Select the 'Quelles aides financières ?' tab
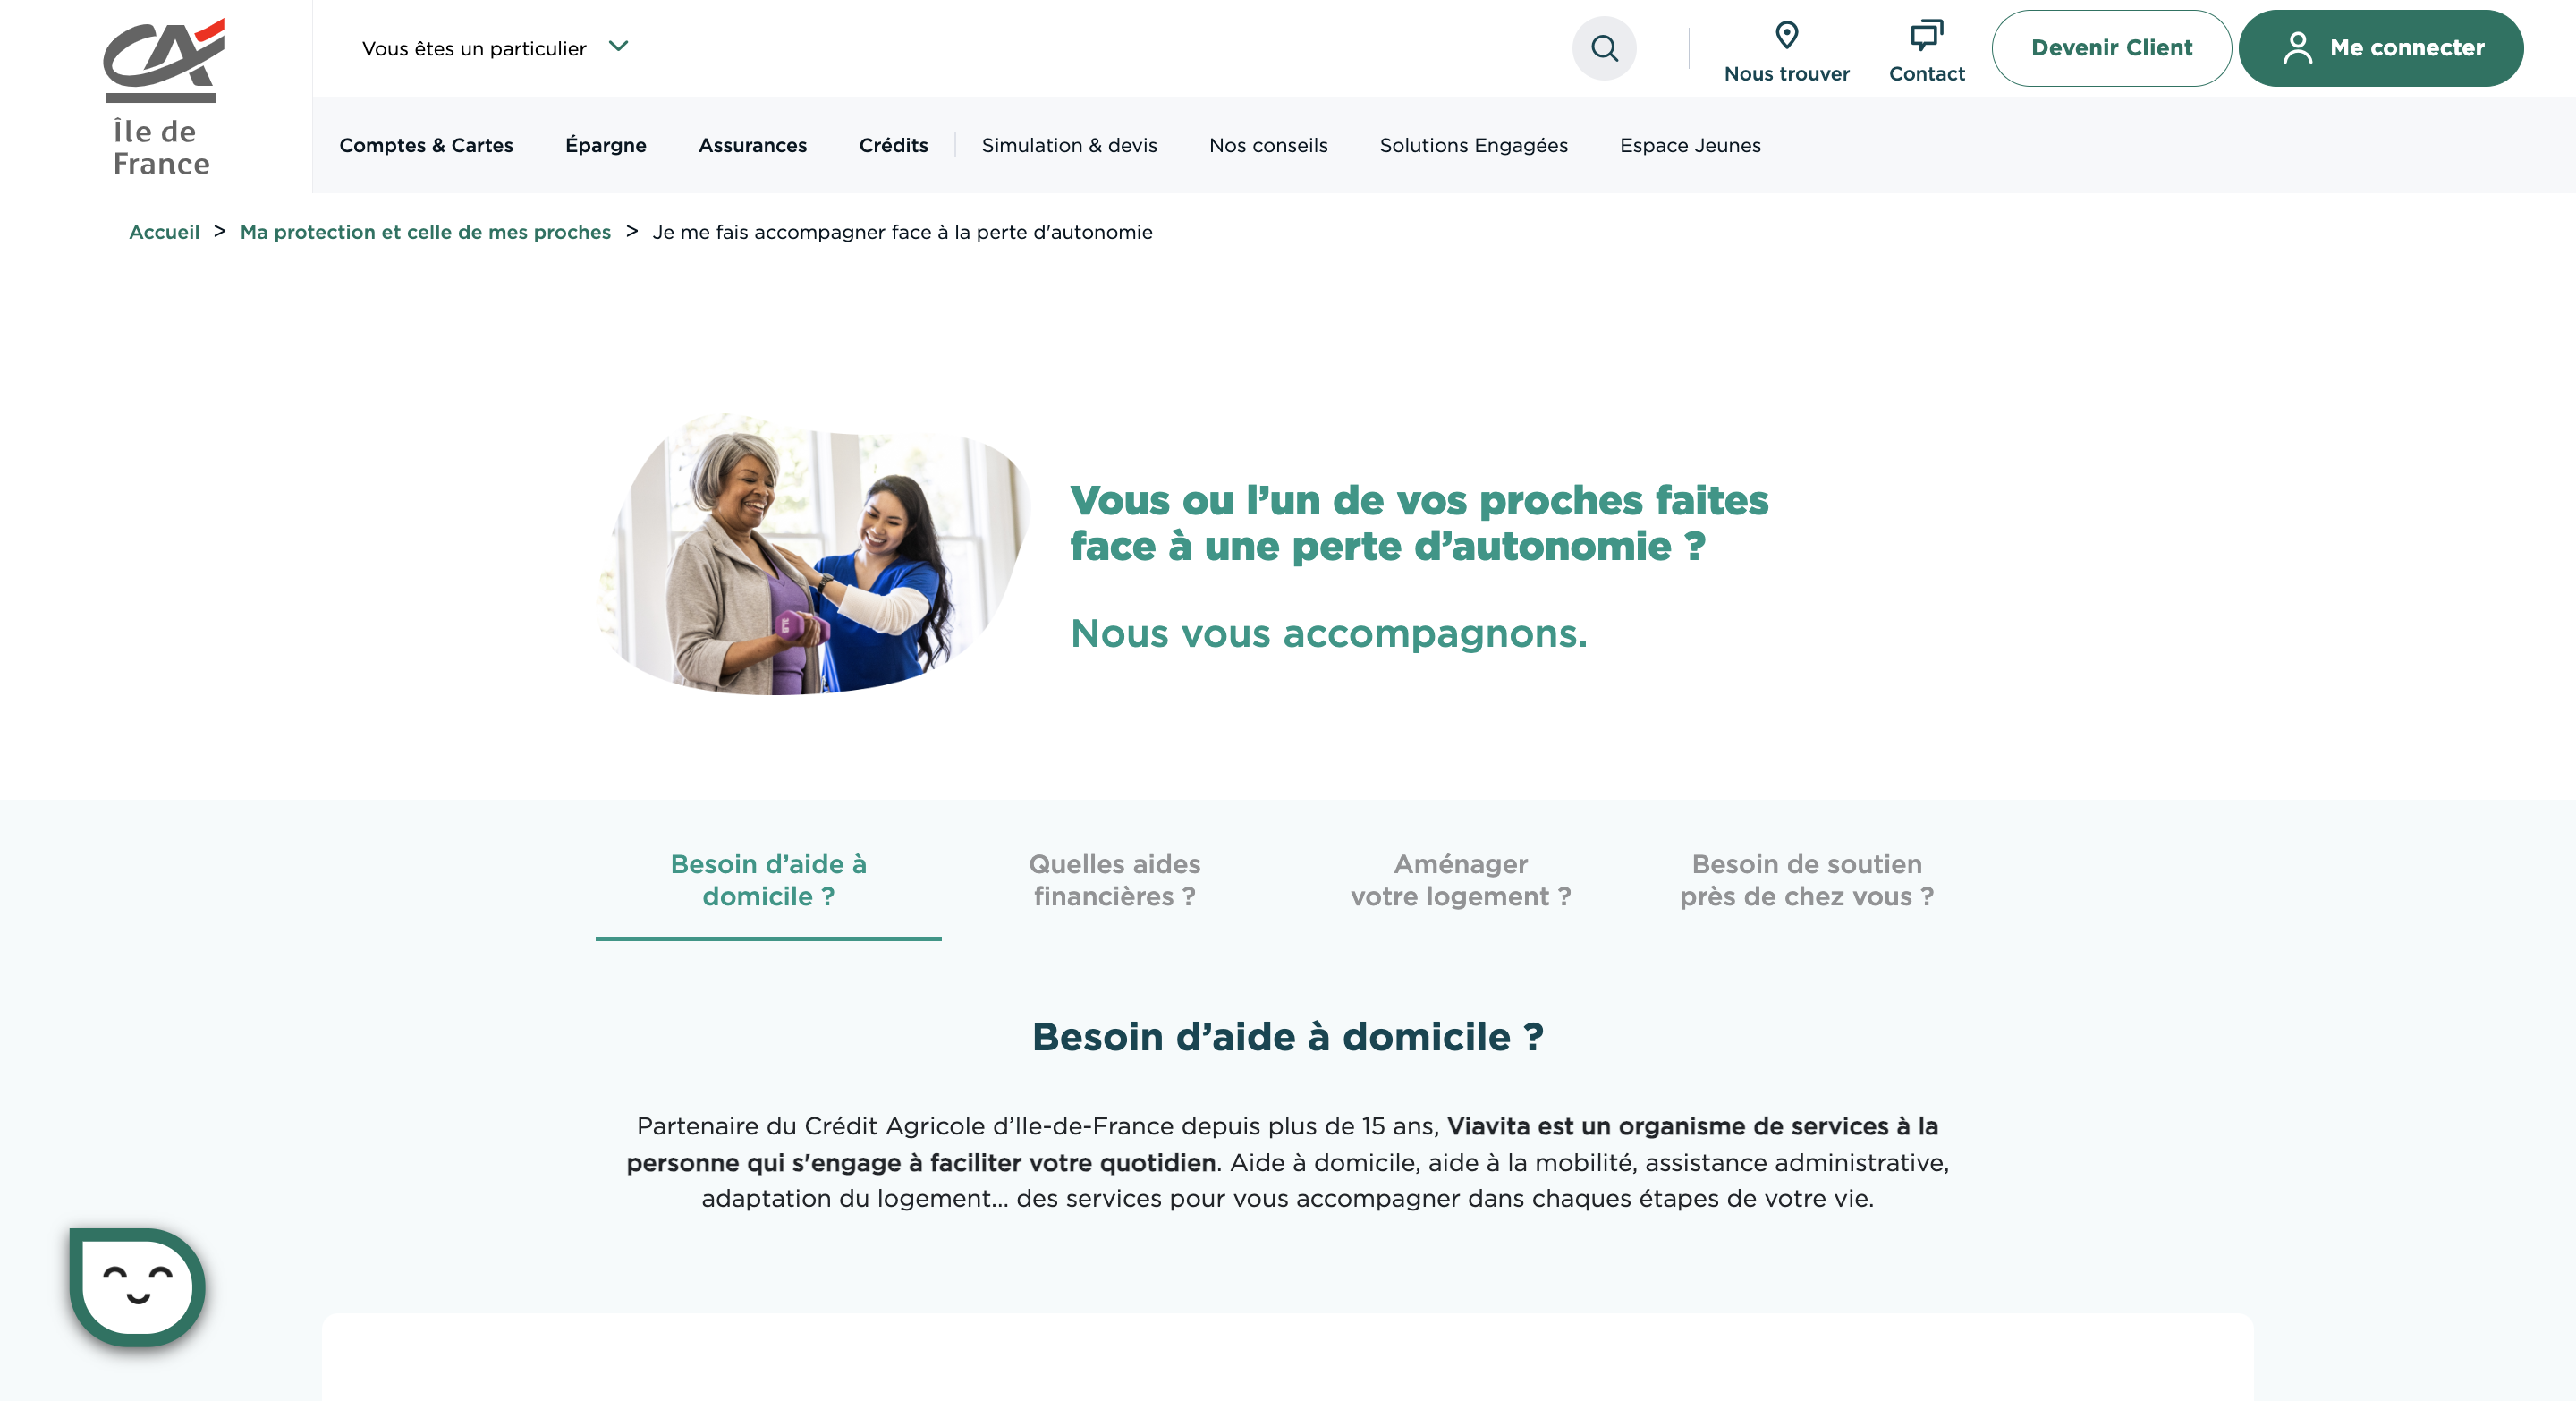This screenshot has width=2576, height=1401. point(1117,880)
